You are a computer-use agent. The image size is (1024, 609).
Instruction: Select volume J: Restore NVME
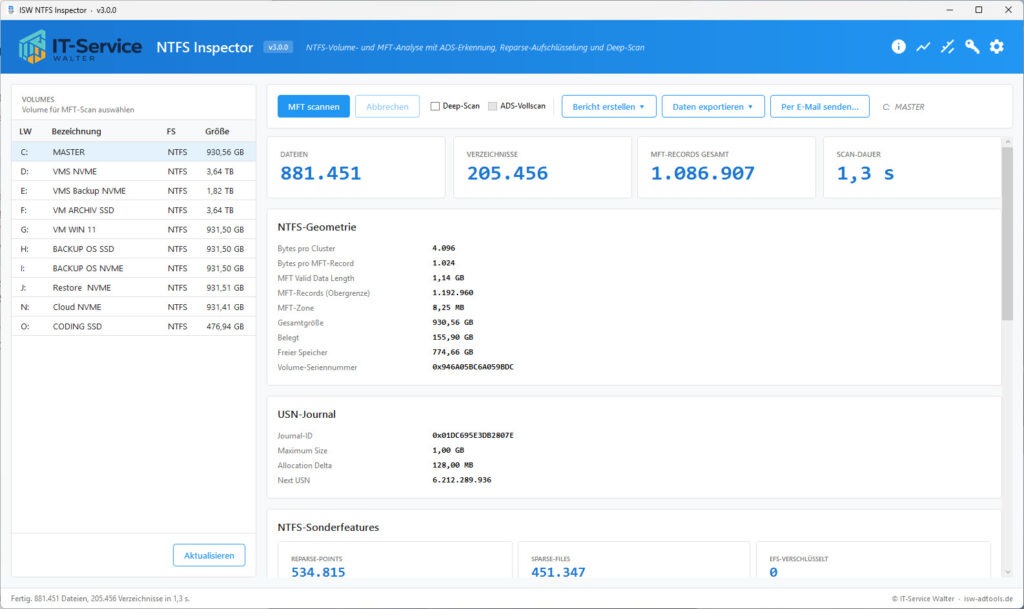[133, 288]
